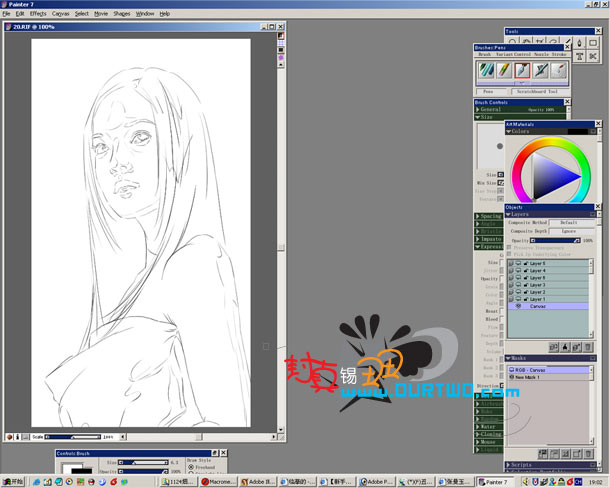Select the Rectangular Selection tool icon
610x488 pixels.
tap(592, 42)
